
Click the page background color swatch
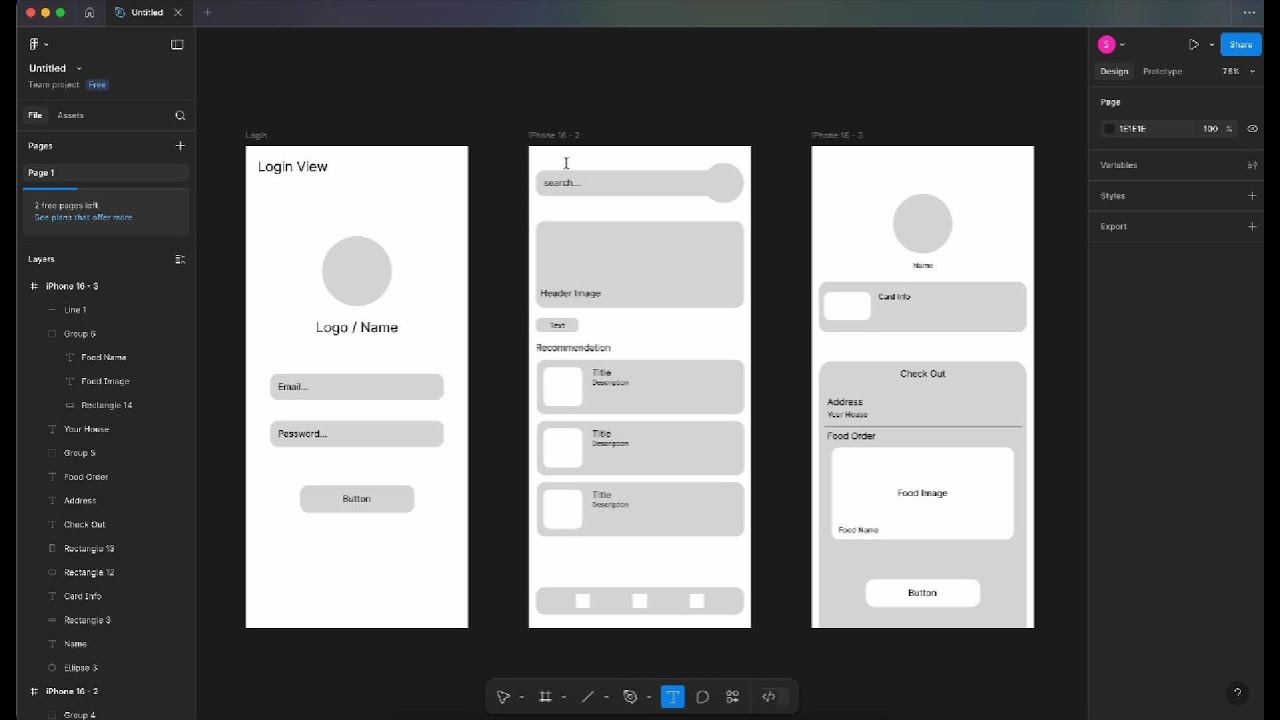(x=1108, y=129)
